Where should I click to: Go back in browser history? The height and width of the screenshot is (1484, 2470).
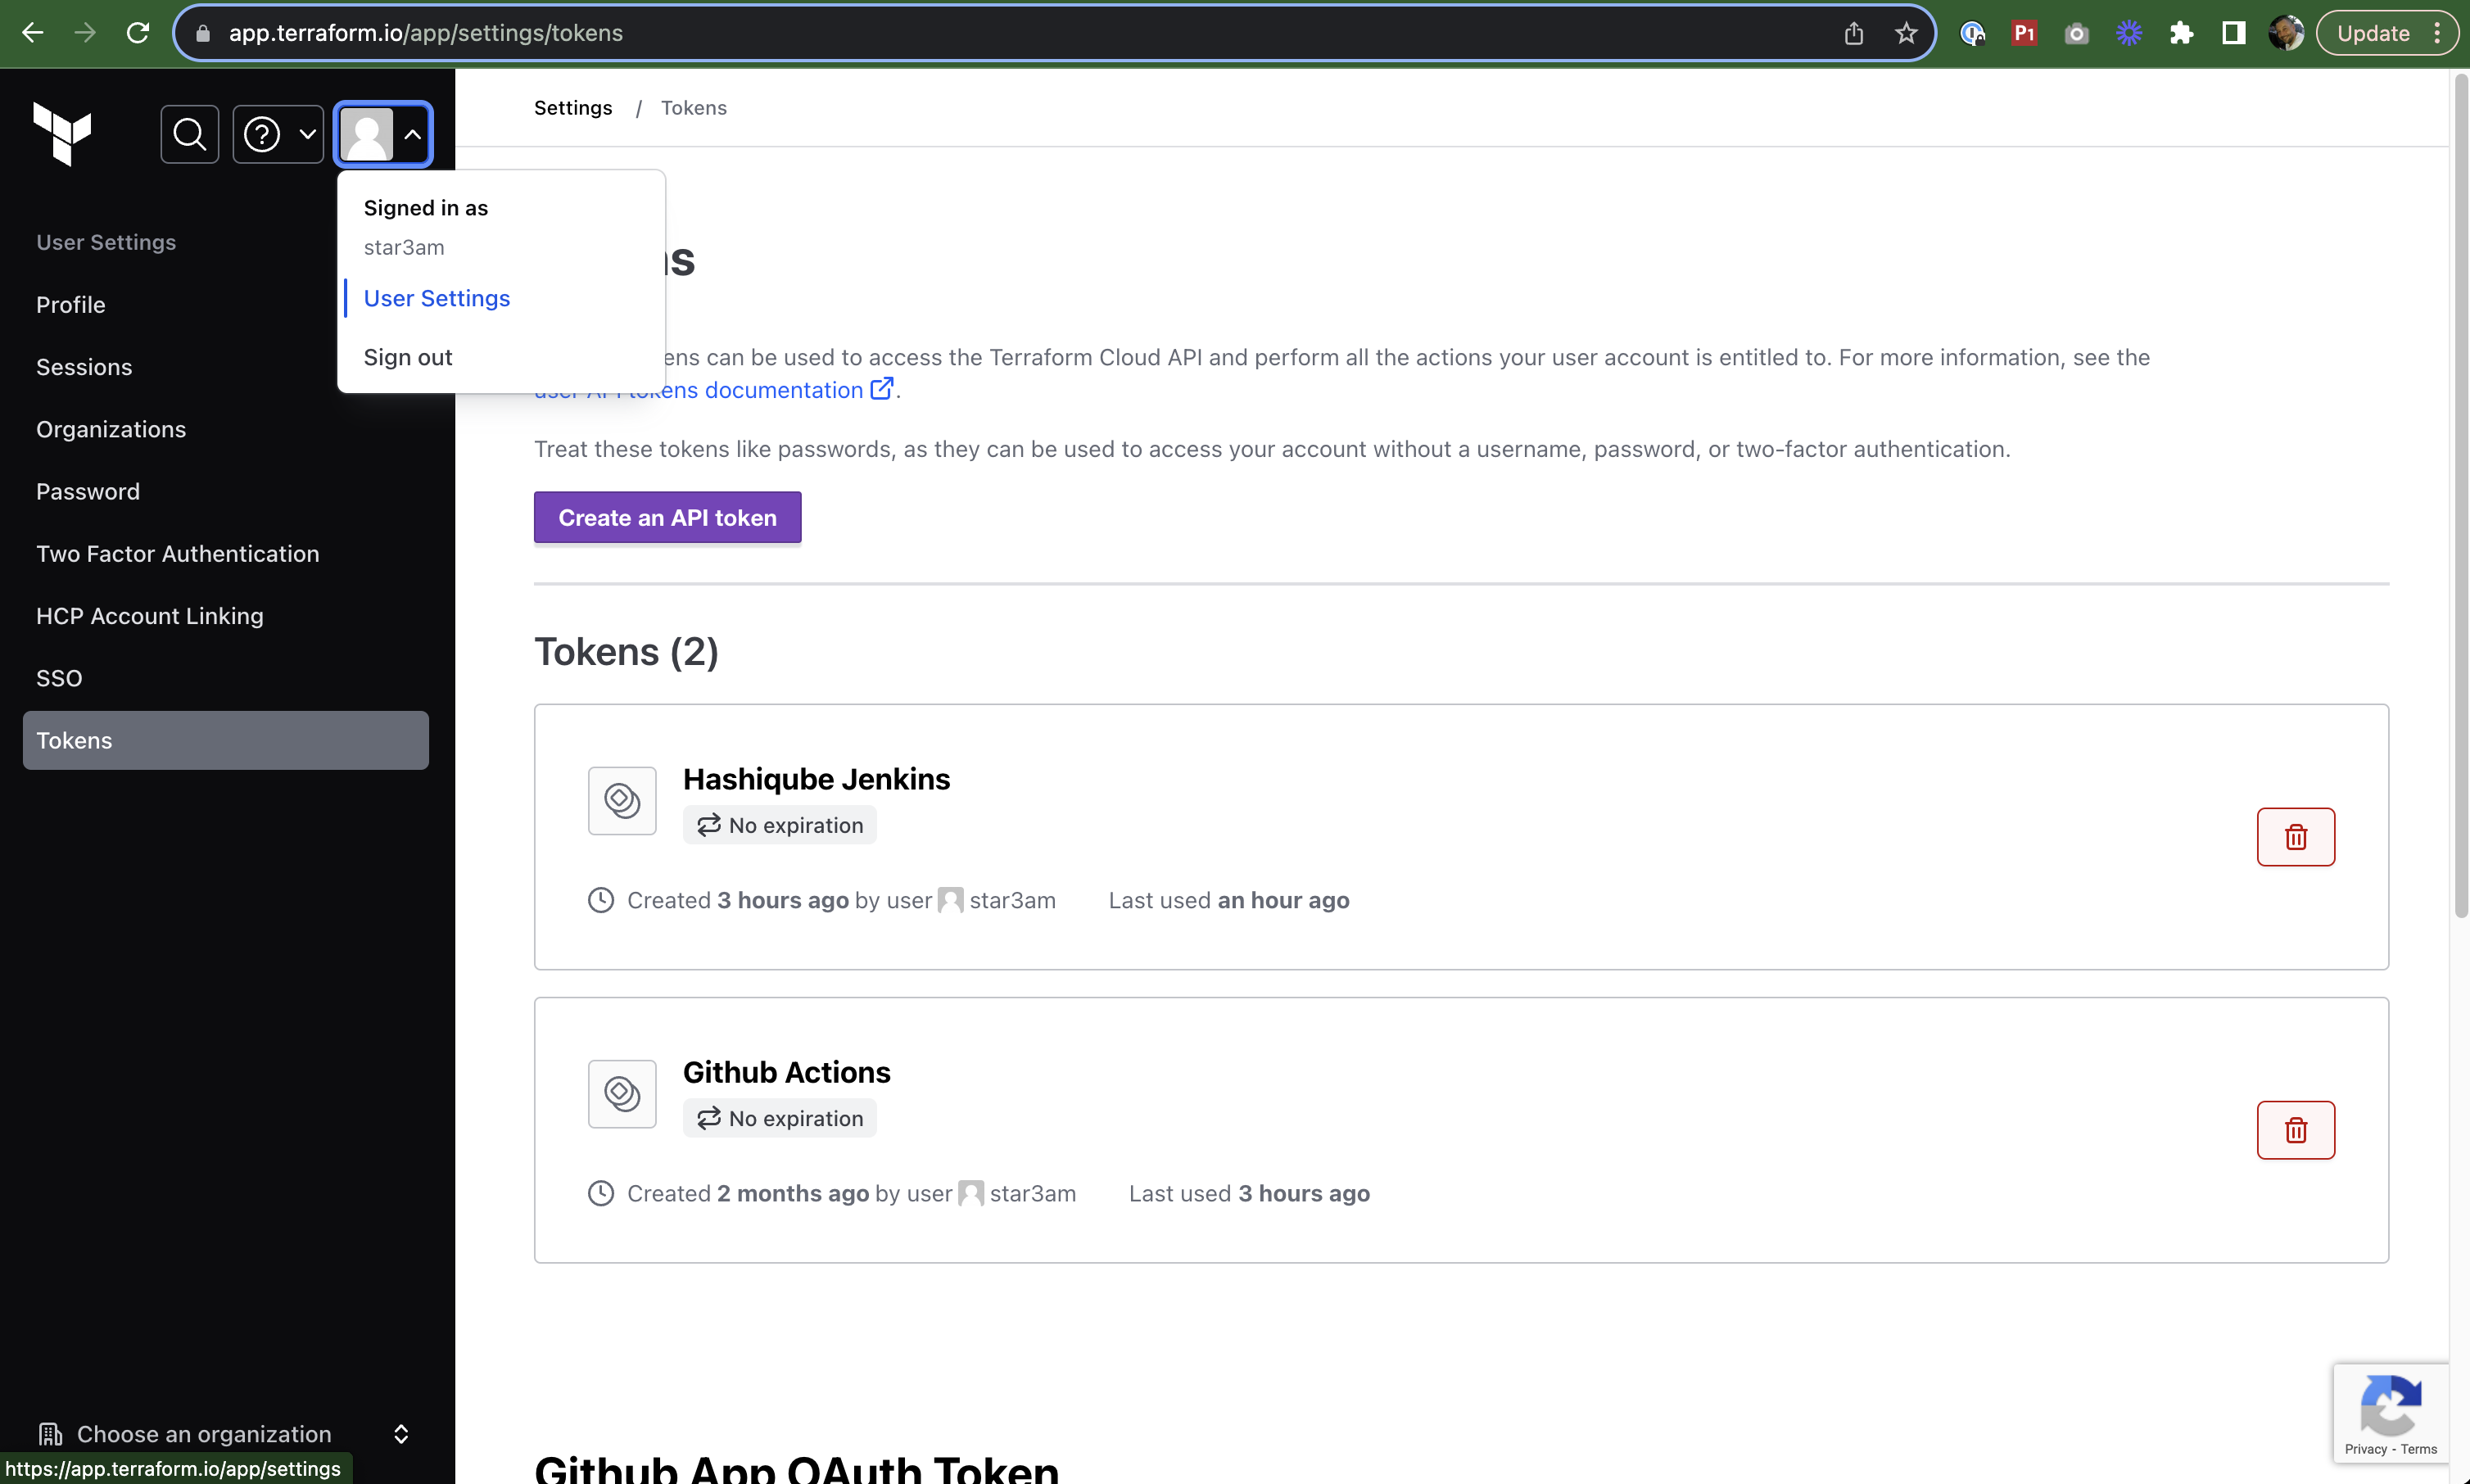[33, 33]
